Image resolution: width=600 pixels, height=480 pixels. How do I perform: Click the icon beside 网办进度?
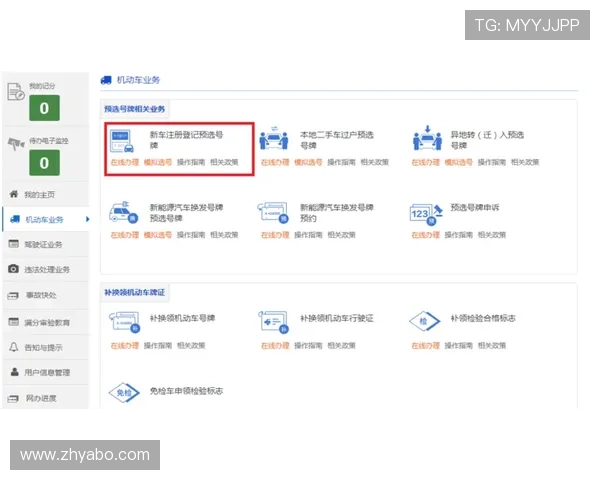pyautogui.click(x=13, y=398)
